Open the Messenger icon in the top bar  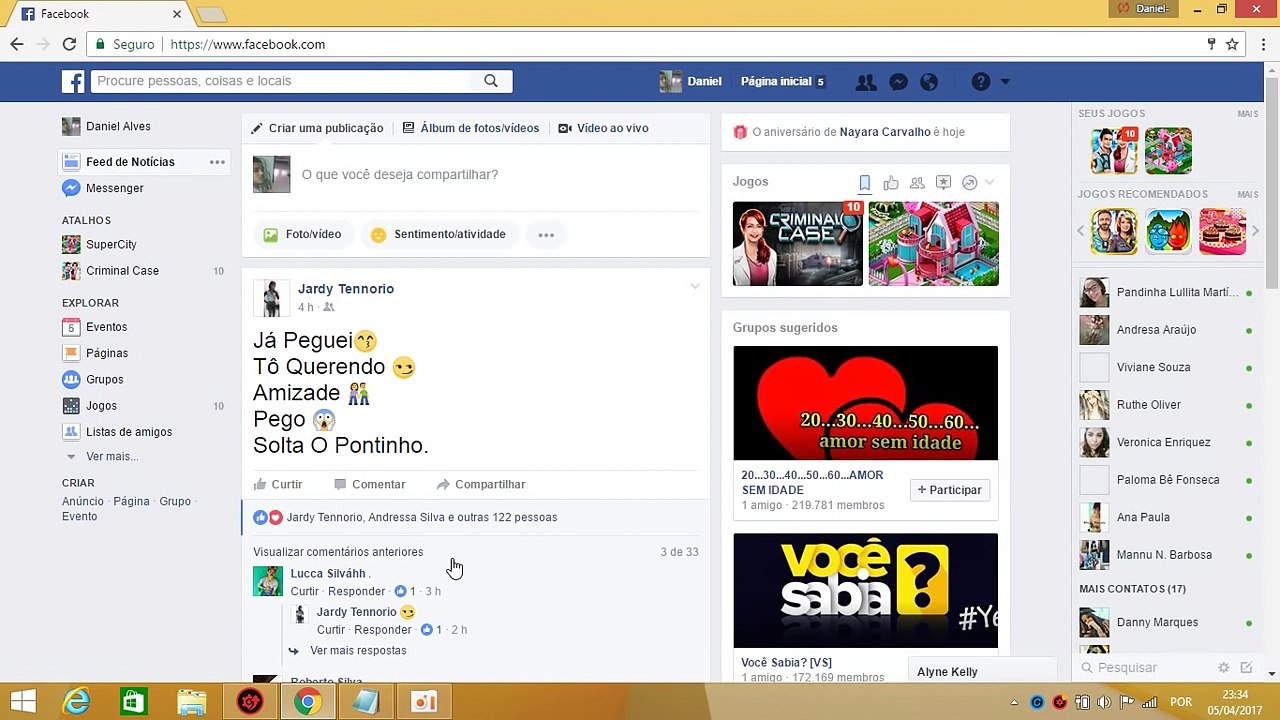[x=898, y=82]
